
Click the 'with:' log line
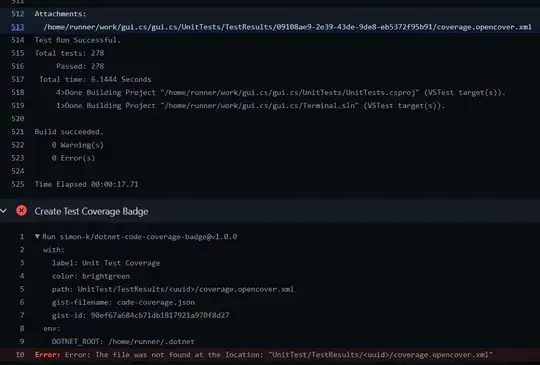(x=54, y=250)
